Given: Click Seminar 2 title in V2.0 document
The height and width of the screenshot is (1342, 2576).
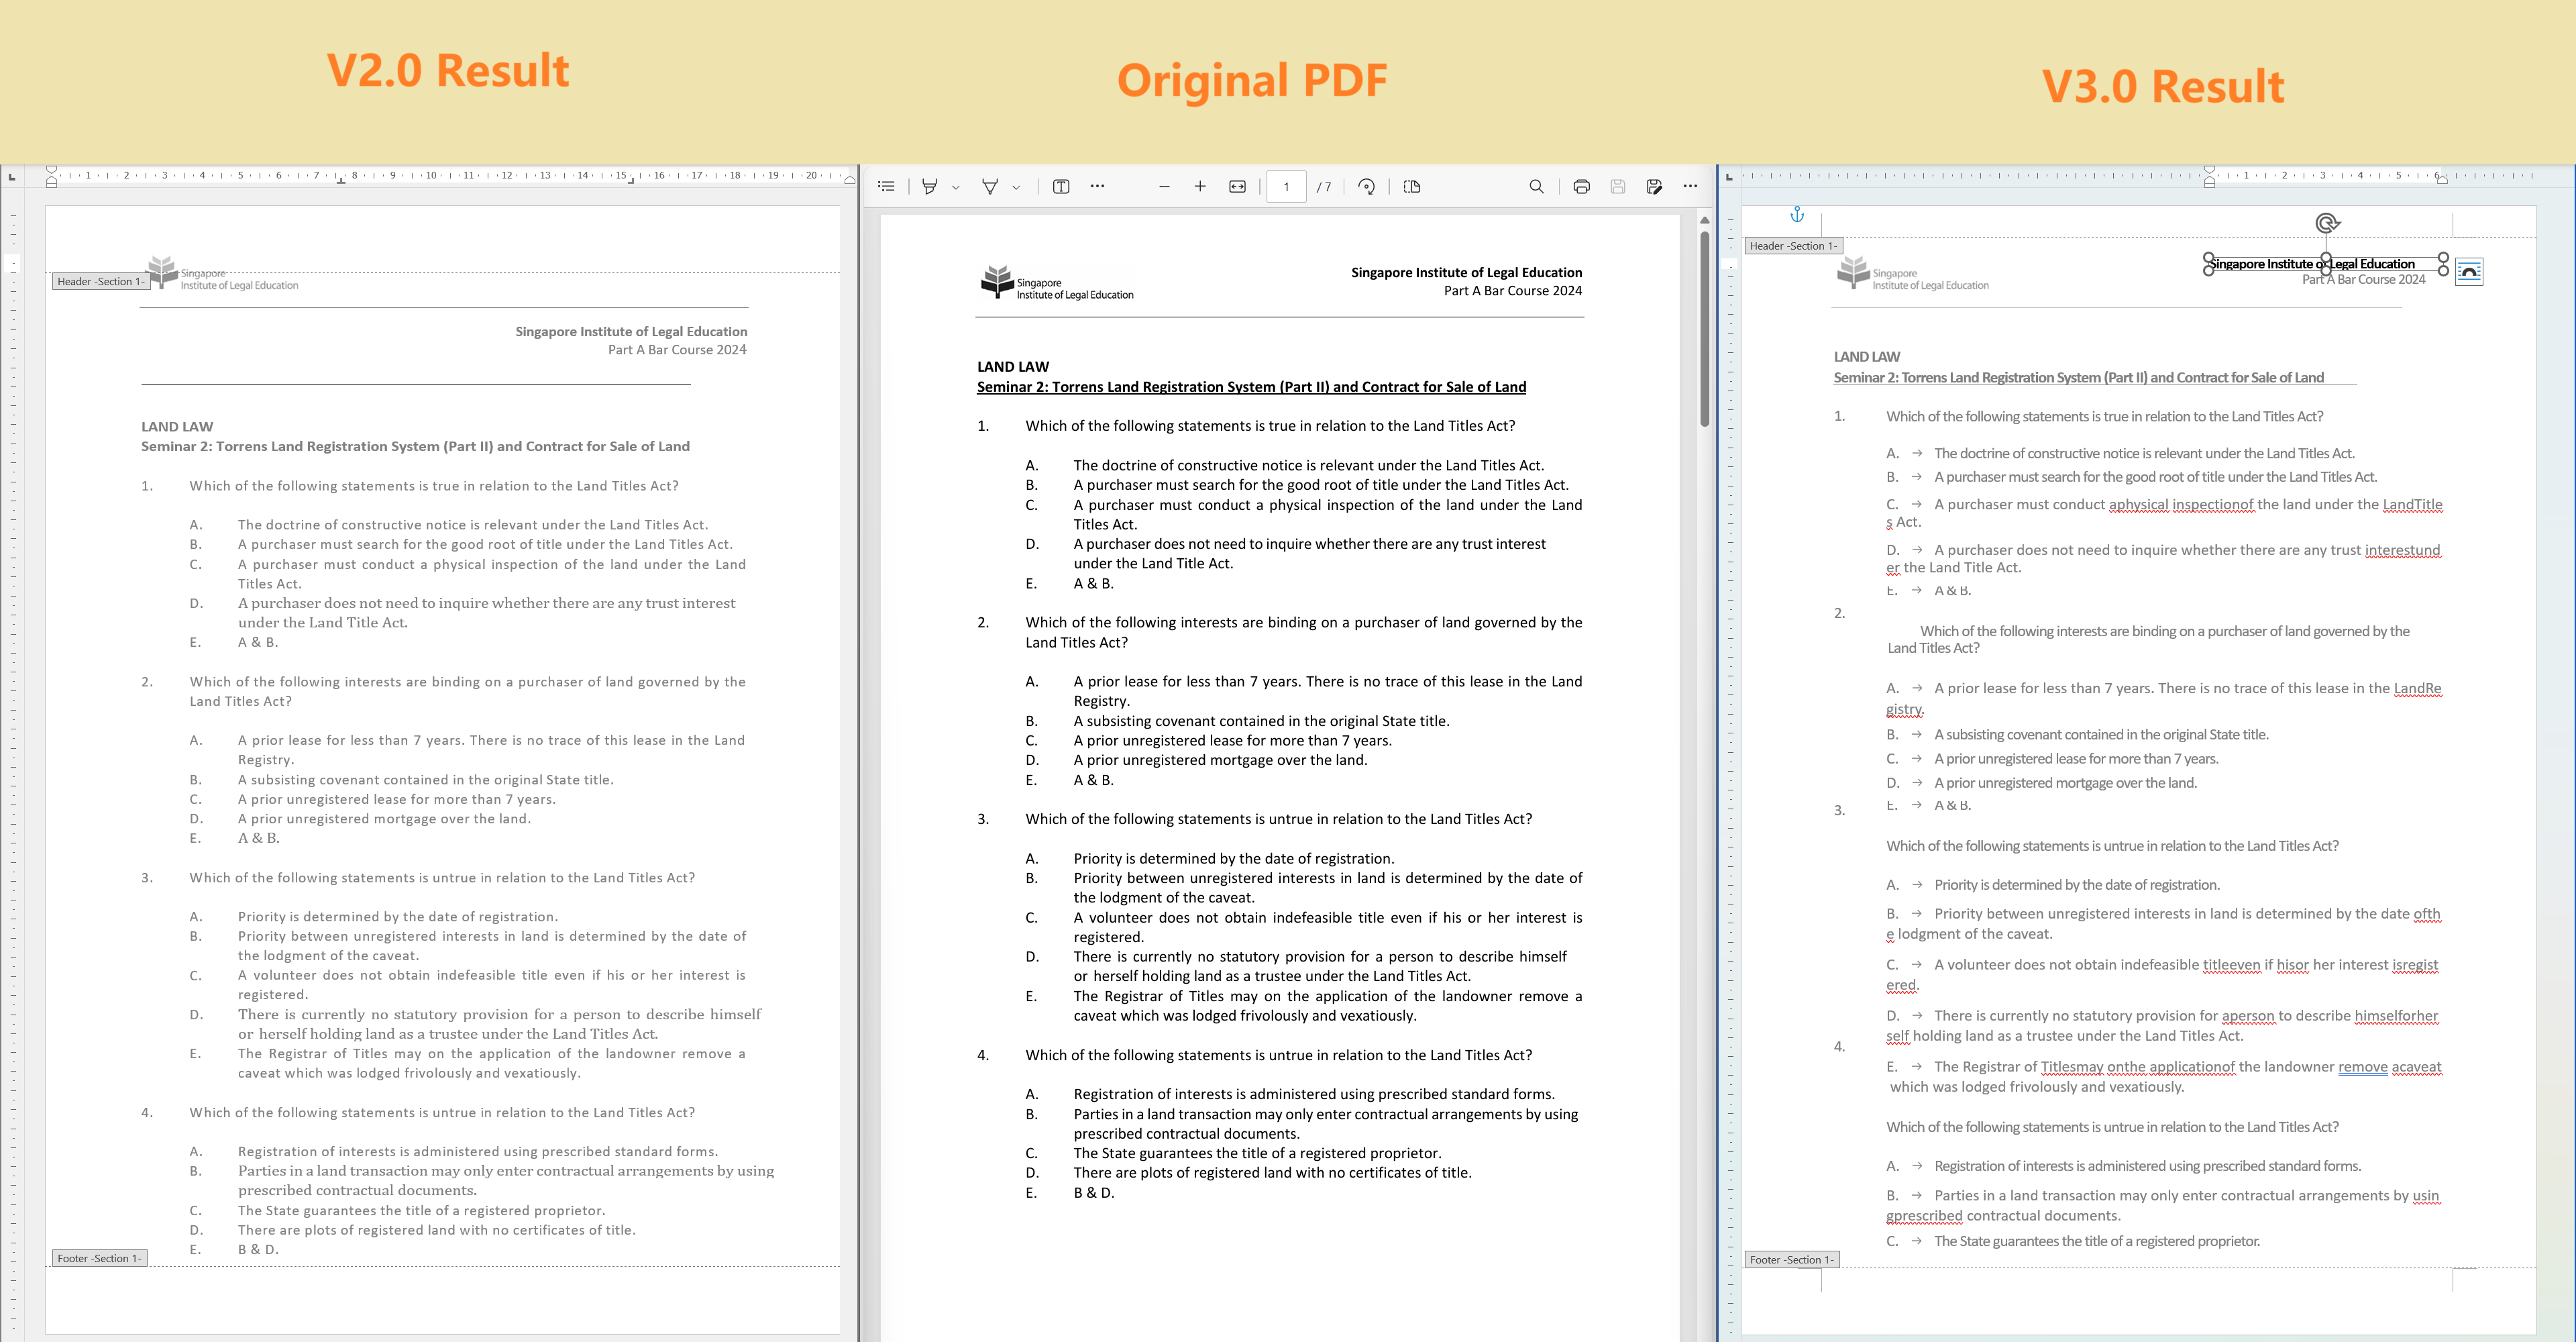Looking at the screenshot, I should pyautogui.click(x=415, y=447).
